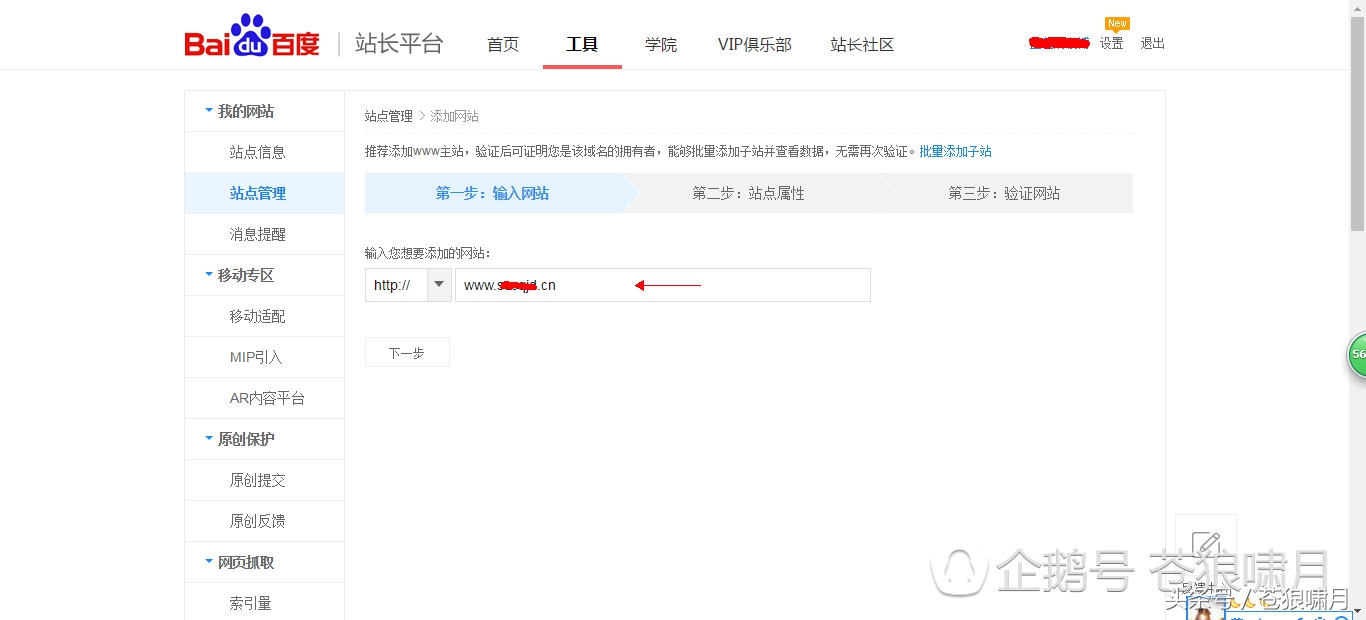1366x620 pixels.
Task: Open the VIP俱乐部 menu item
Action: tap(754, 44)
